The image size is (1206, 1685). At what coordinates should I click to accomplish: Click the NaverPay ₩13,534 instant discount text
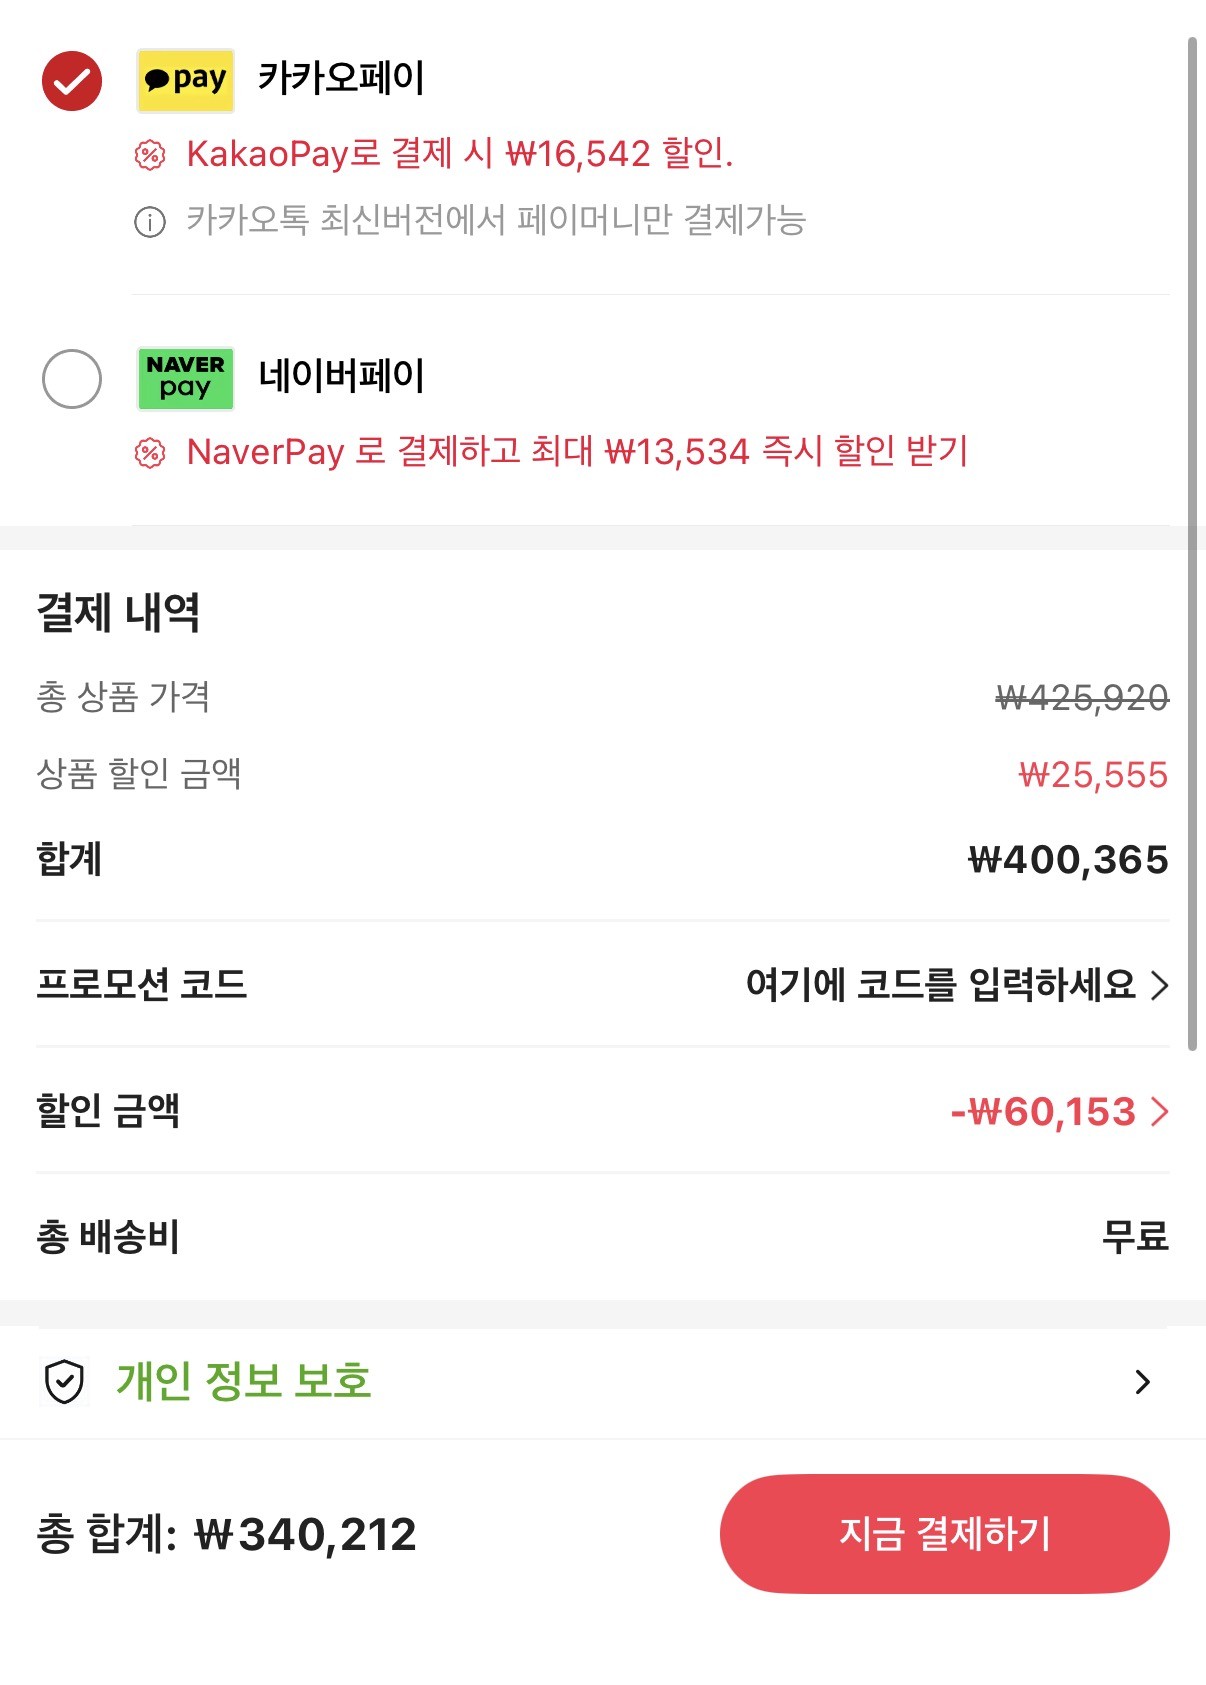tap(577, 452)
